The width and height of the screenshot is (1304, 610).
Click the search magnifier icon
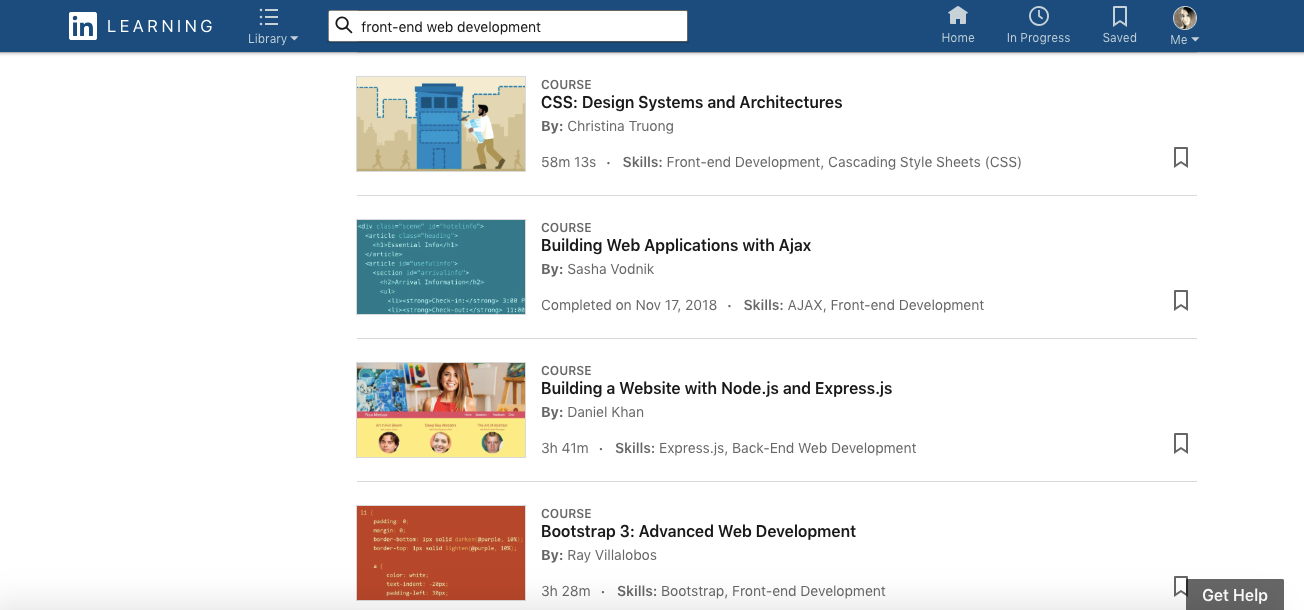click(344, 26)
